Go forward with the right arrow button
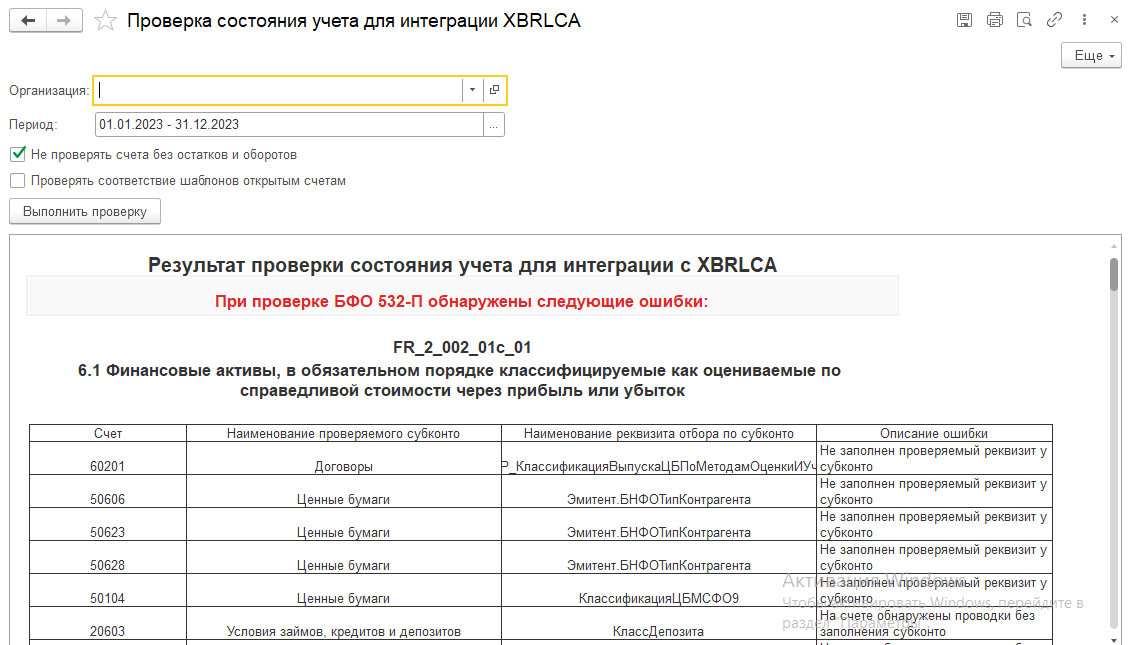 tap(64, 20)
